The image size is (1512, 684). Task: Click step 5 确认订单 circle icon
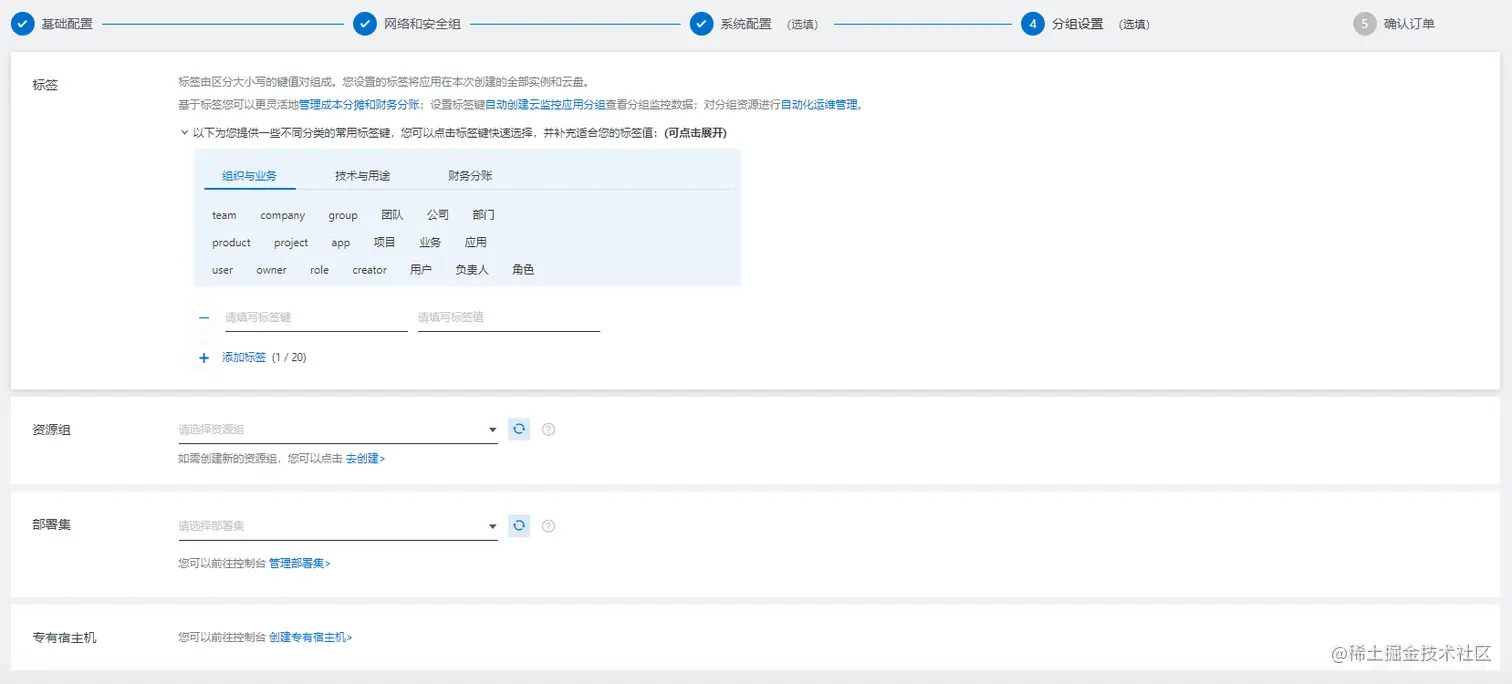[1365, 23]
